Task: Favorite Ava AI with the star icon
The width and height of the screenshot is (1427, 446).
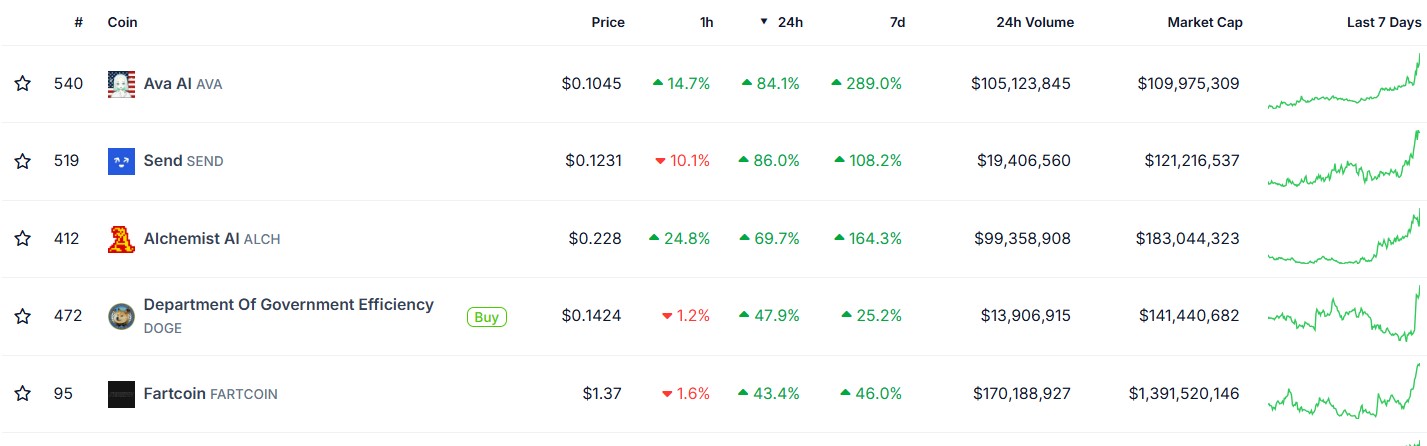Action: (x=23, y=84)
